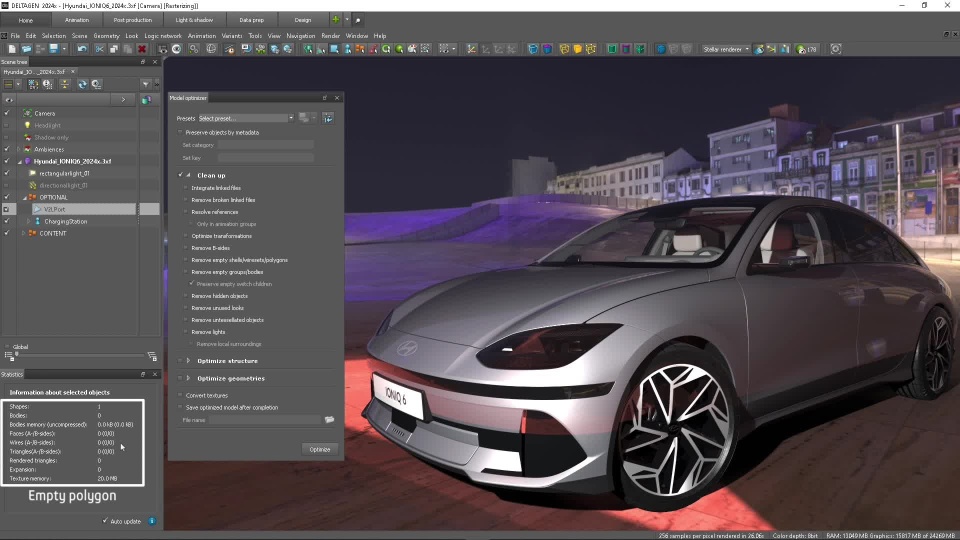Open the Variants menu
The width and height of the screenshot is (960, 540).
[231, 36]
